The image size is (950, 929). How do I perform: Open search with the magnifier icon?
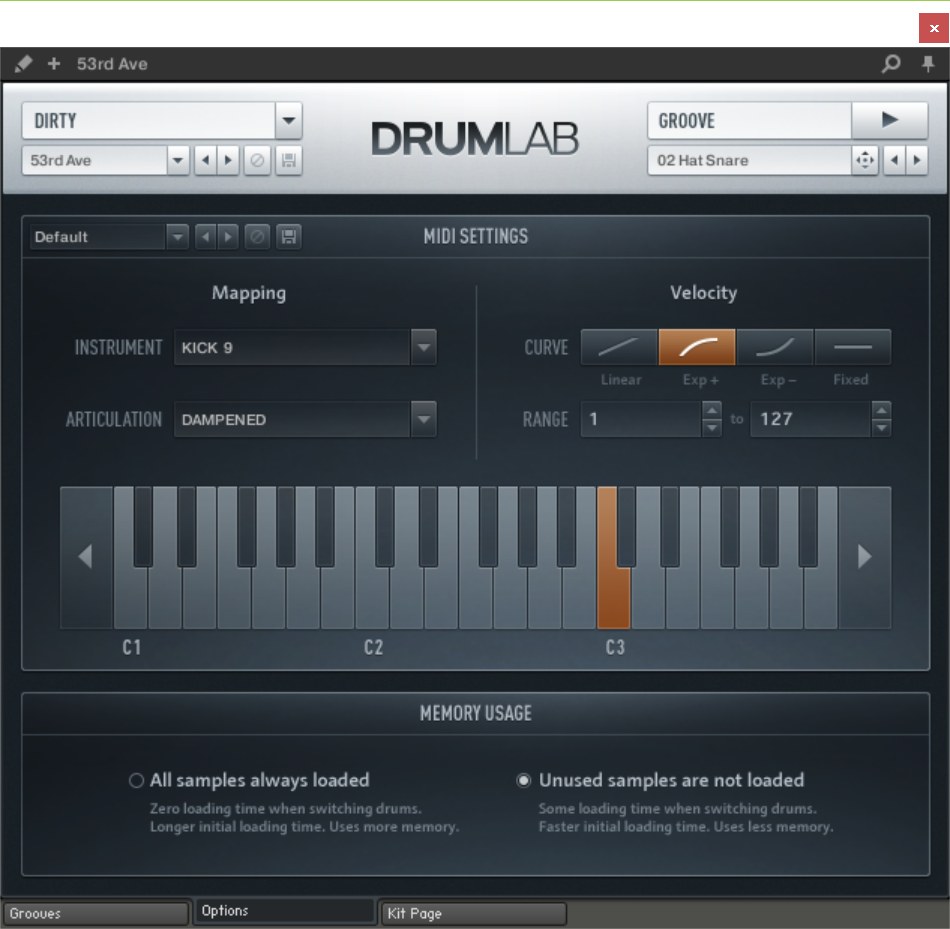pyautogui.click(x=890, y=64)
